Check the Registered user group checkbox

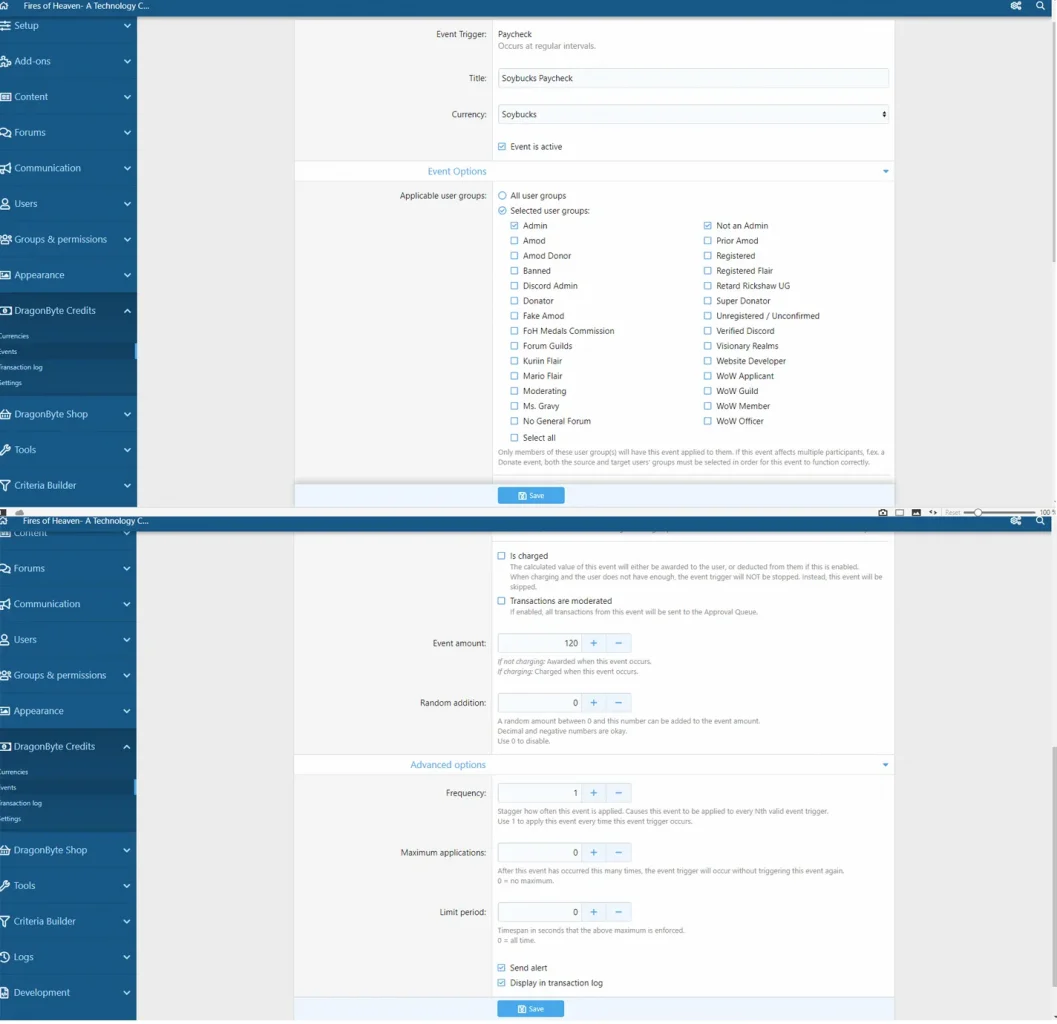(x=708, y=256)
